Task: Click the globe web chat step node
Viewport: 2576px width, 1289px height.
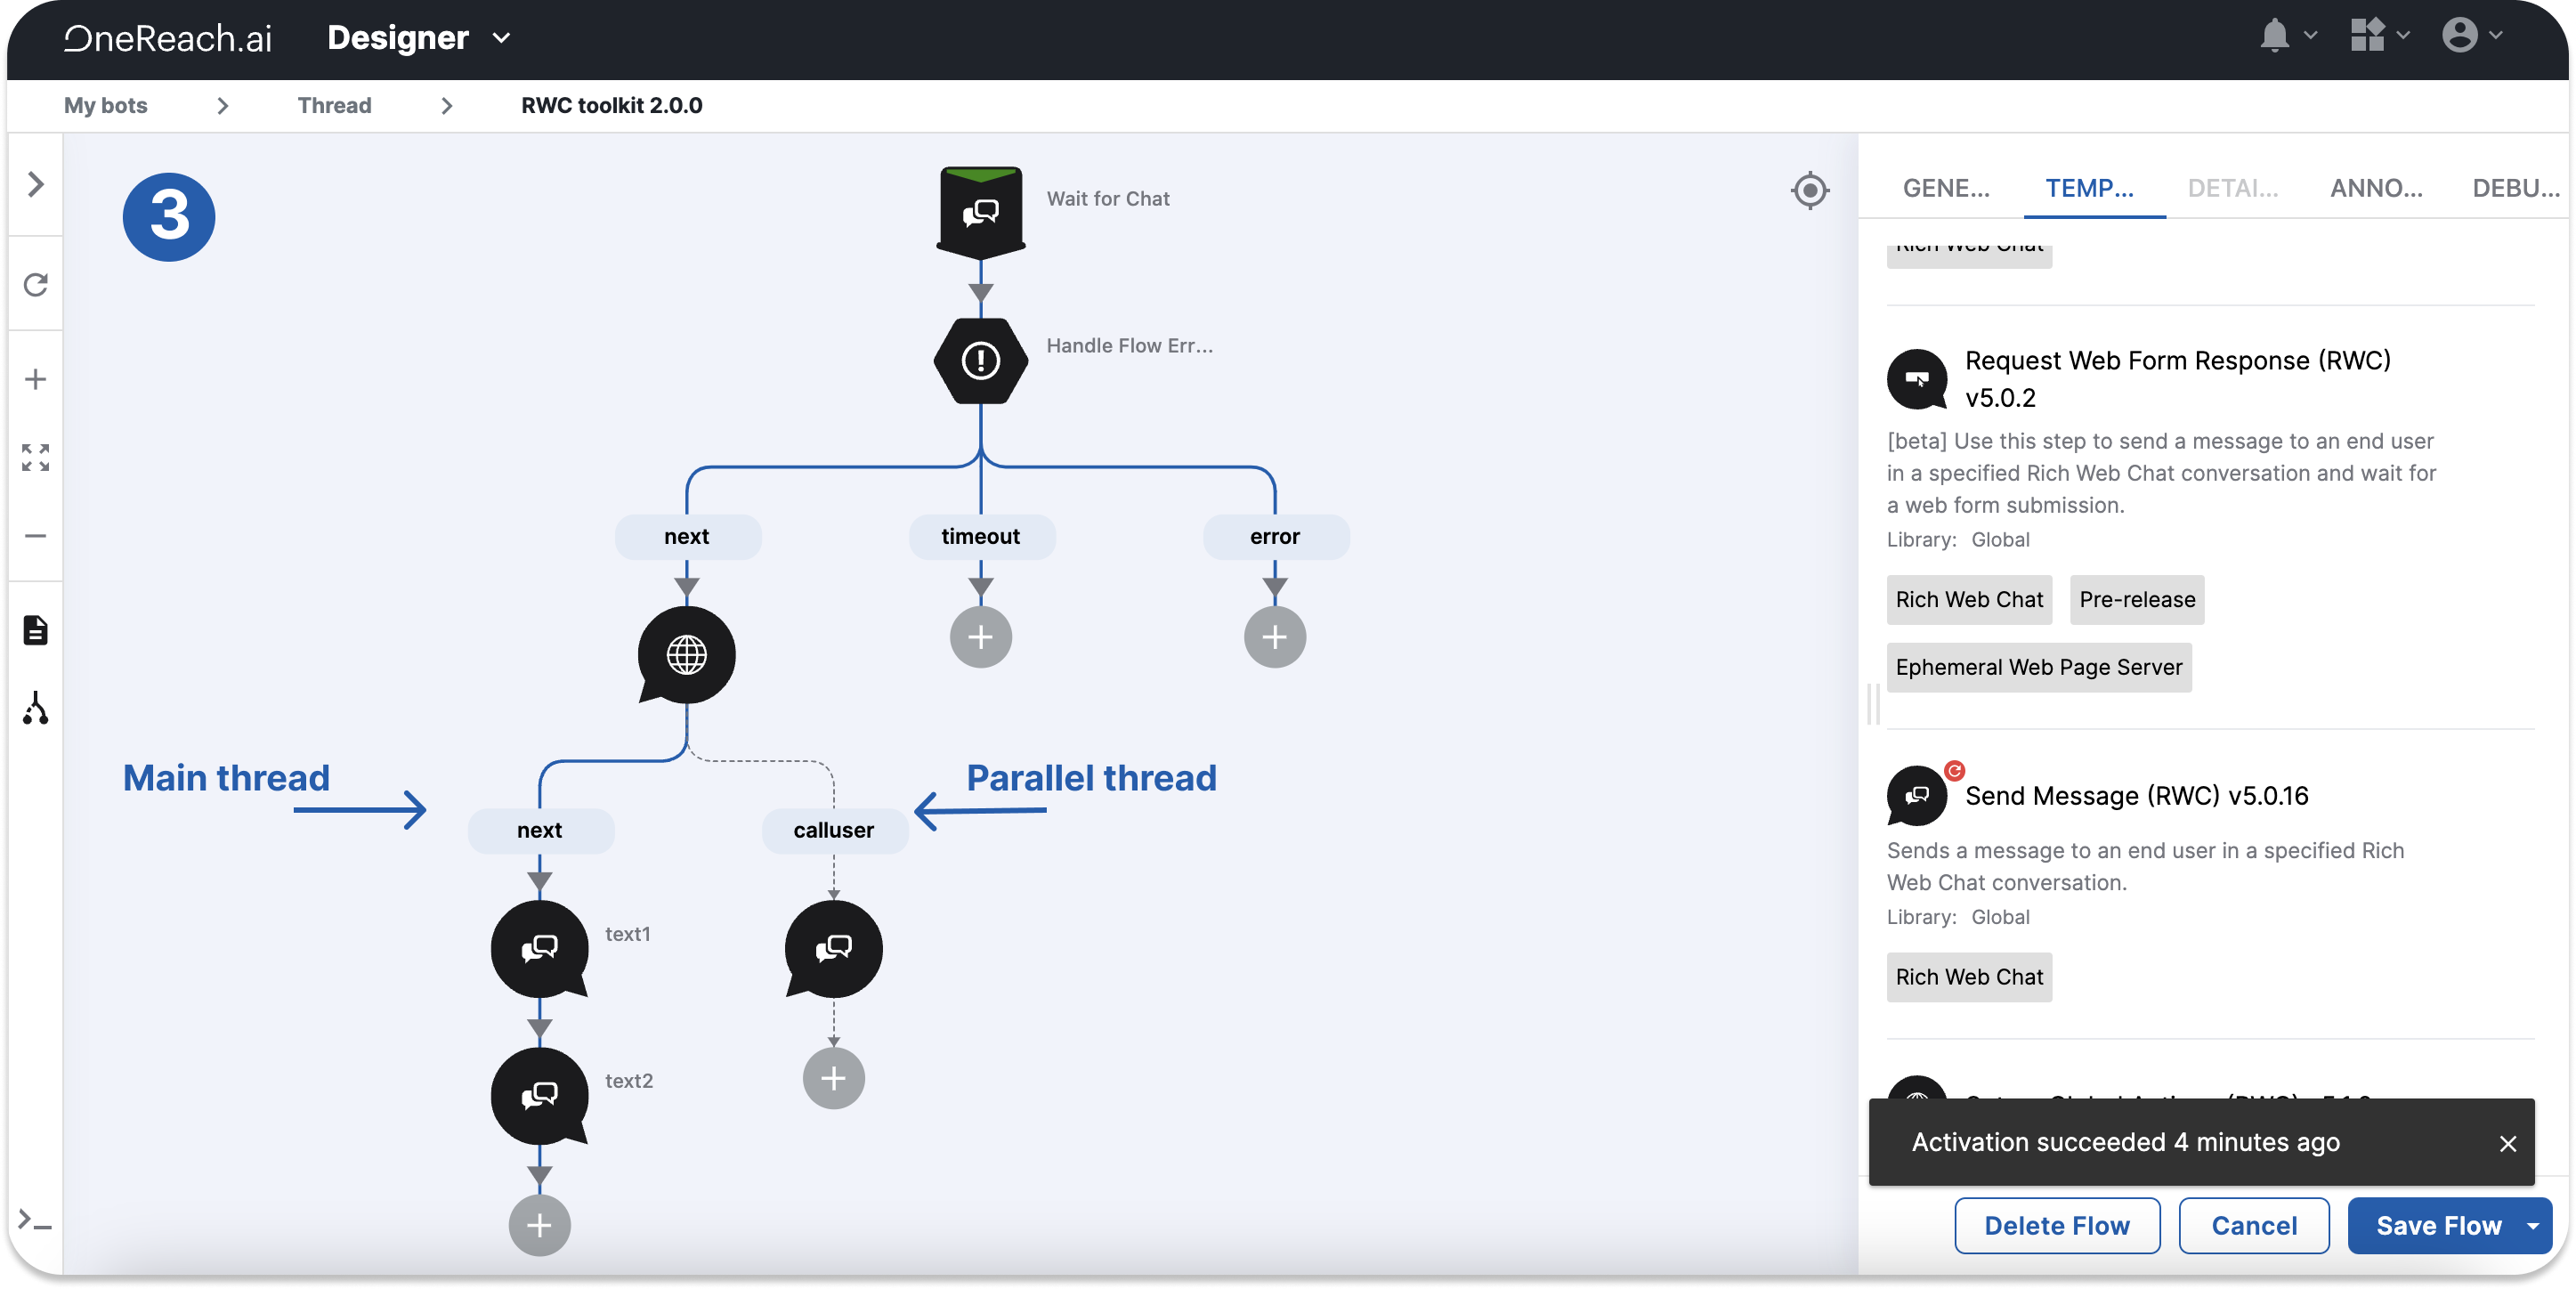Action: [x=686, y=654]
